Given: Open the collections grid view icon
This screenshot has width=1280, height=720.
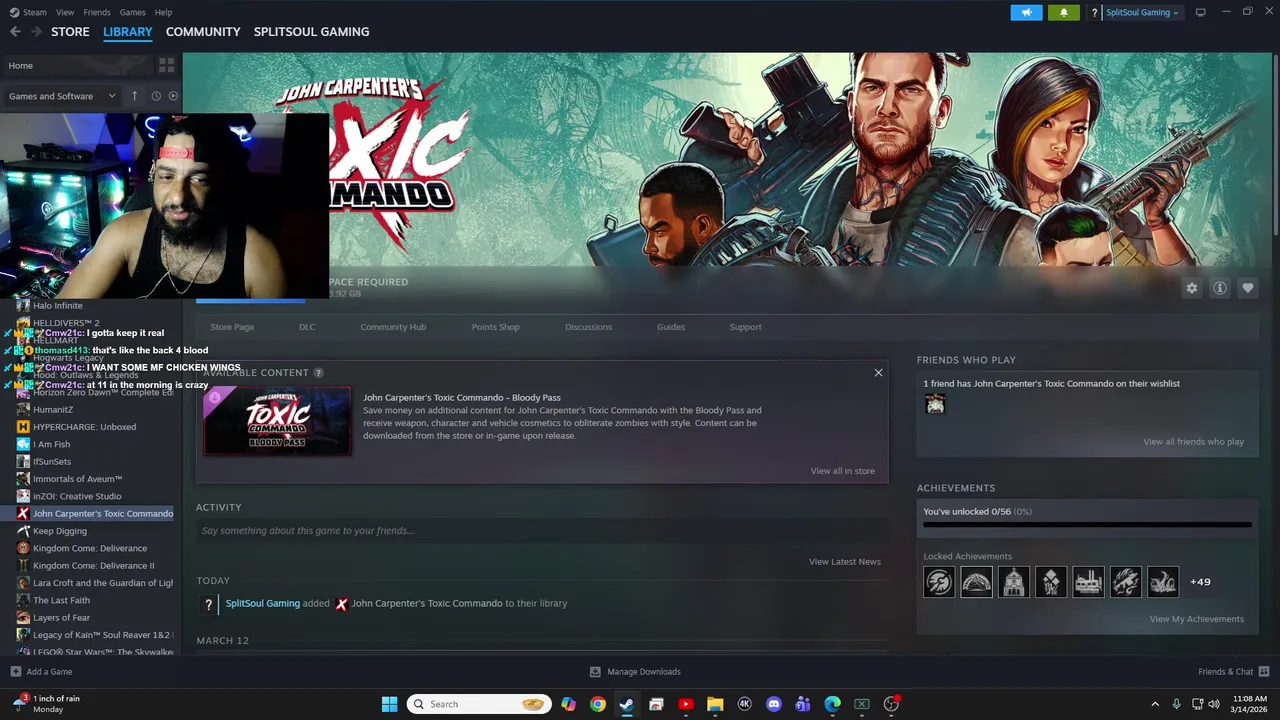Looking at the screenshot, I should [x=167, y=65].
